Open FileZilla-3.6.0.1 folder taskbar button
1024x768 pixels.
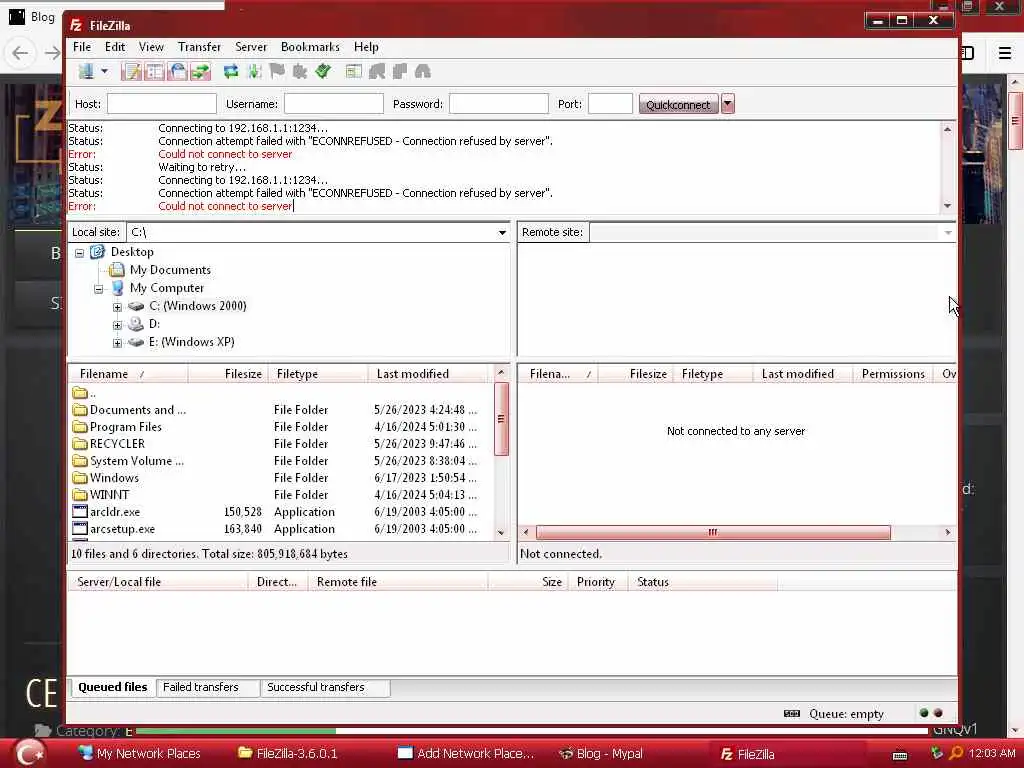(288, 754)
